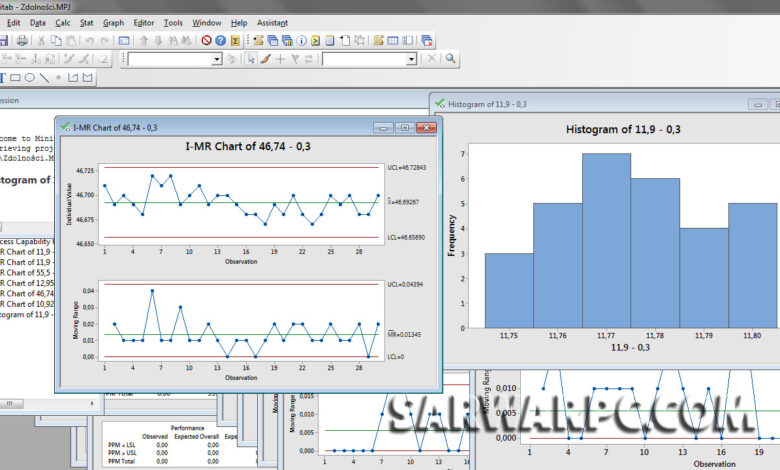Screen dimensions: 780x470
Task: Show the Session folder icon
Action: [x=258, y=41]
